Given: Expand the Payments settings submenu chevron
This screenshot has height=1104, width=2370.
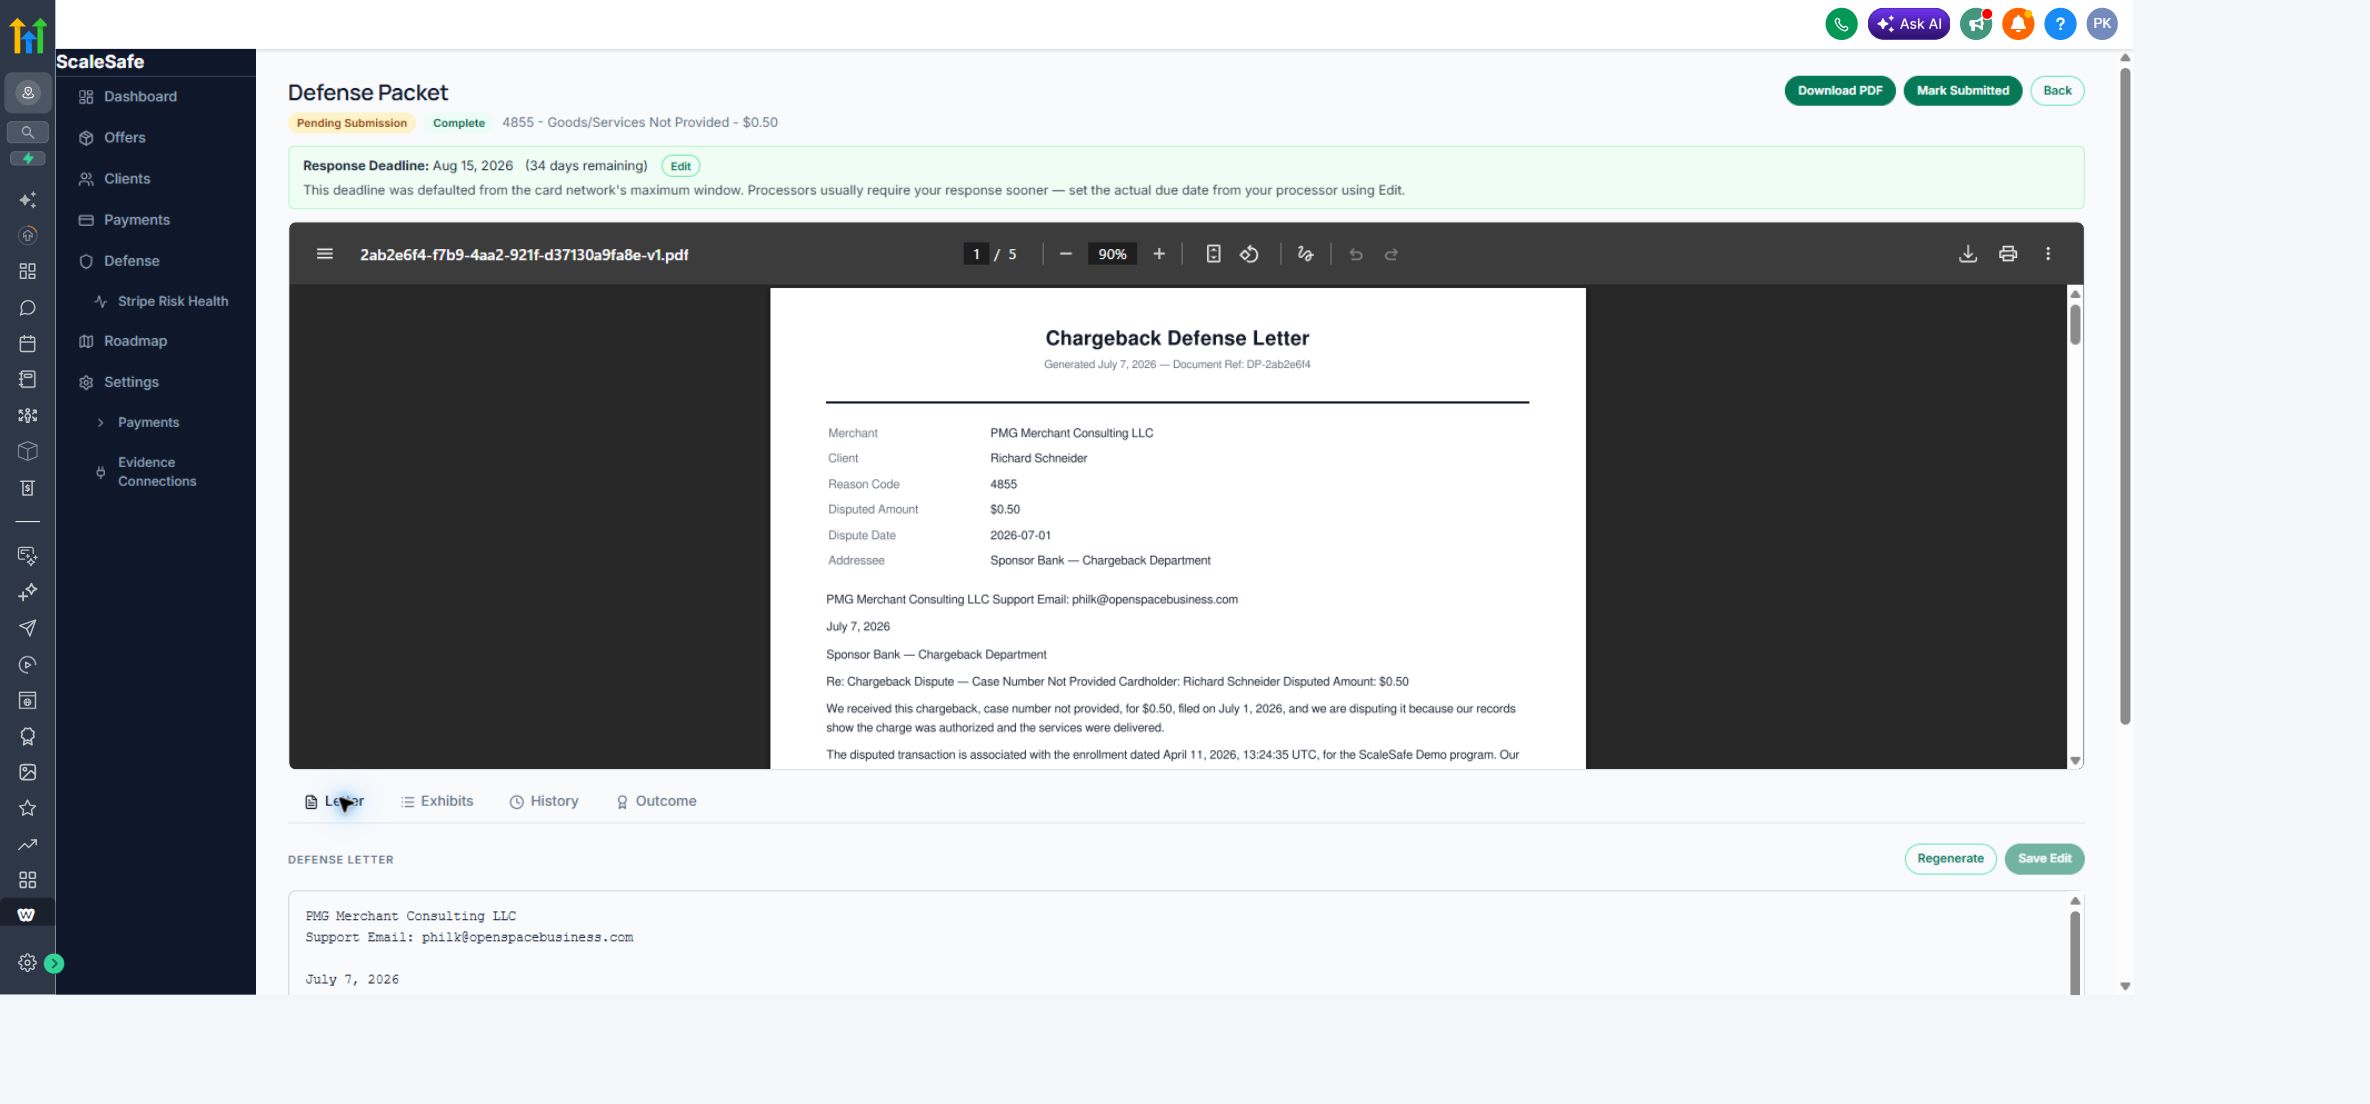Looking at the screenshot, I should click(100, 423).
